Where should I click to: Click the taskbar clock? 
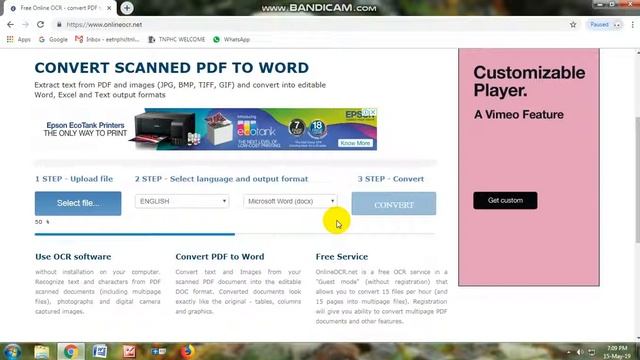click(617, 352)
